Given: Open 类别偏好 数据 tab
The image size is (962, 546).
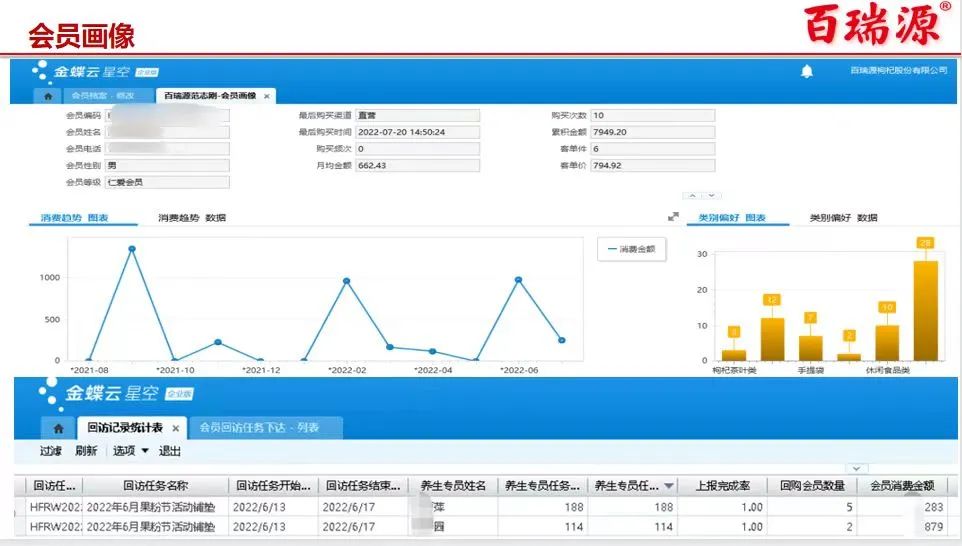Looking at the screenshot, I should tap(844, 218).
